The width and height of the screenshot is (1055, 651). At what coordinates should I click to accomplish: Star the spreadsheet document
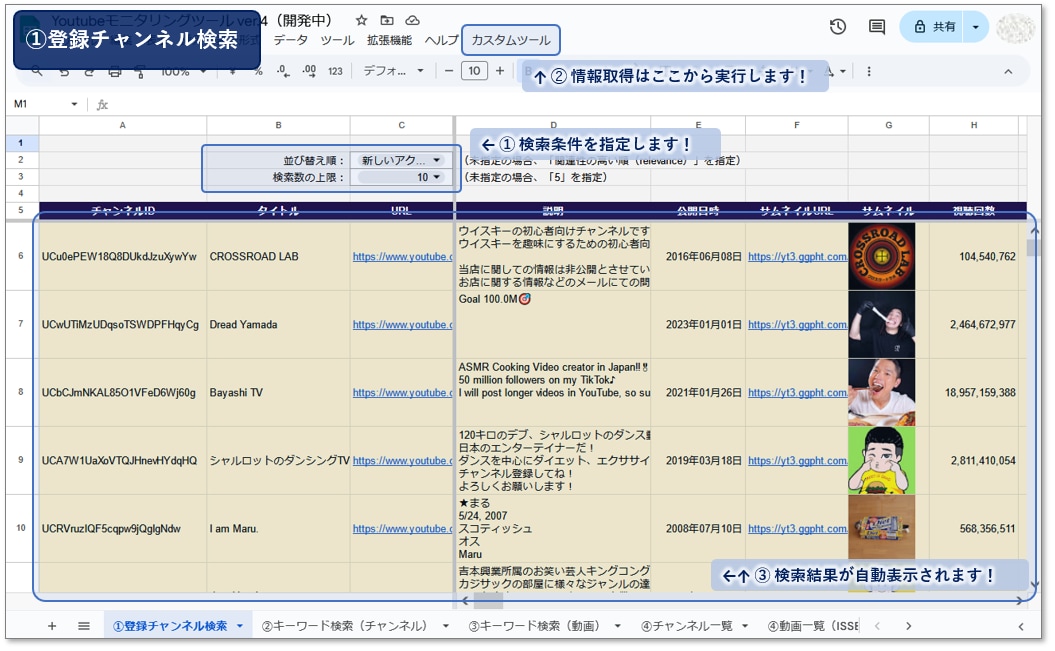[361, 20]
